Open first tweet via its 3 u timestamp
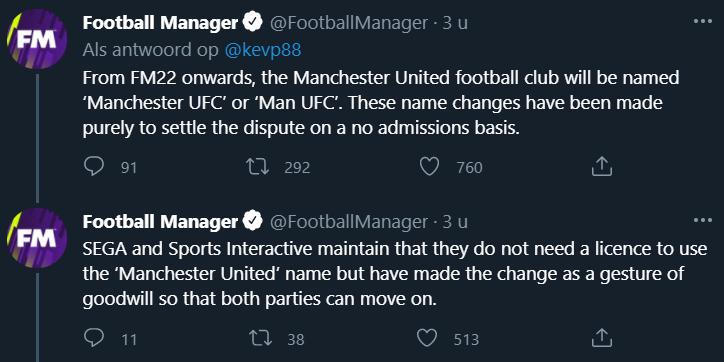 (455, 23)
